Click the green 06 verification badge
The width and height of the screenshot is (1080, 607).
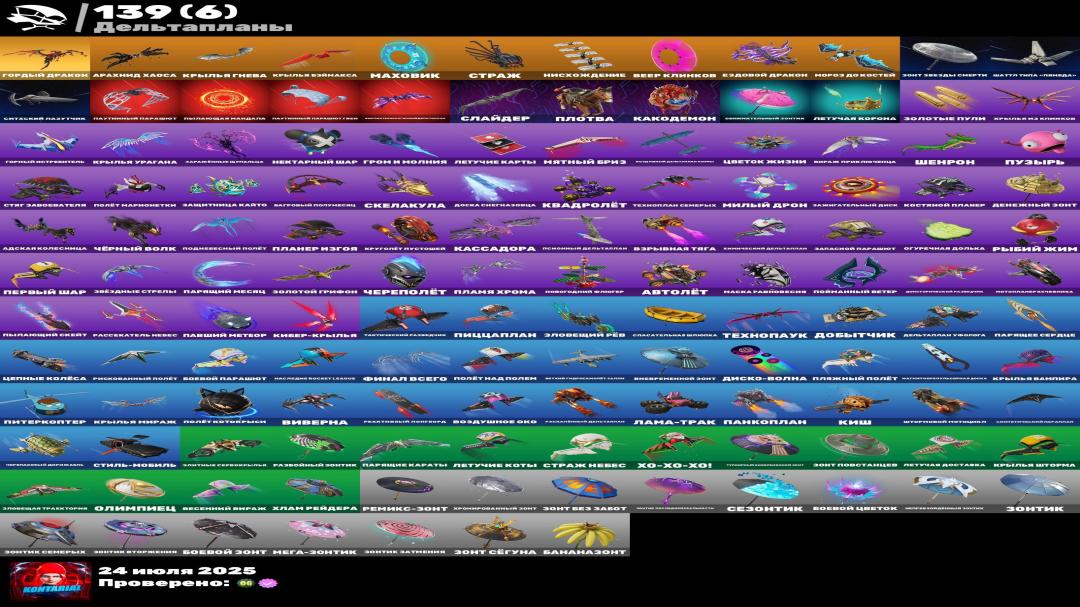coord(245,583)
